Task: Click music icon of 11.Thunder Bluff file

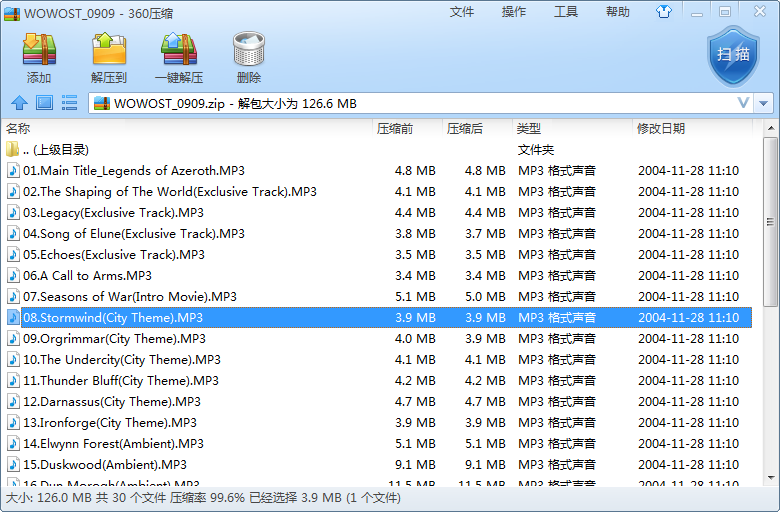Action: [13, 381]
